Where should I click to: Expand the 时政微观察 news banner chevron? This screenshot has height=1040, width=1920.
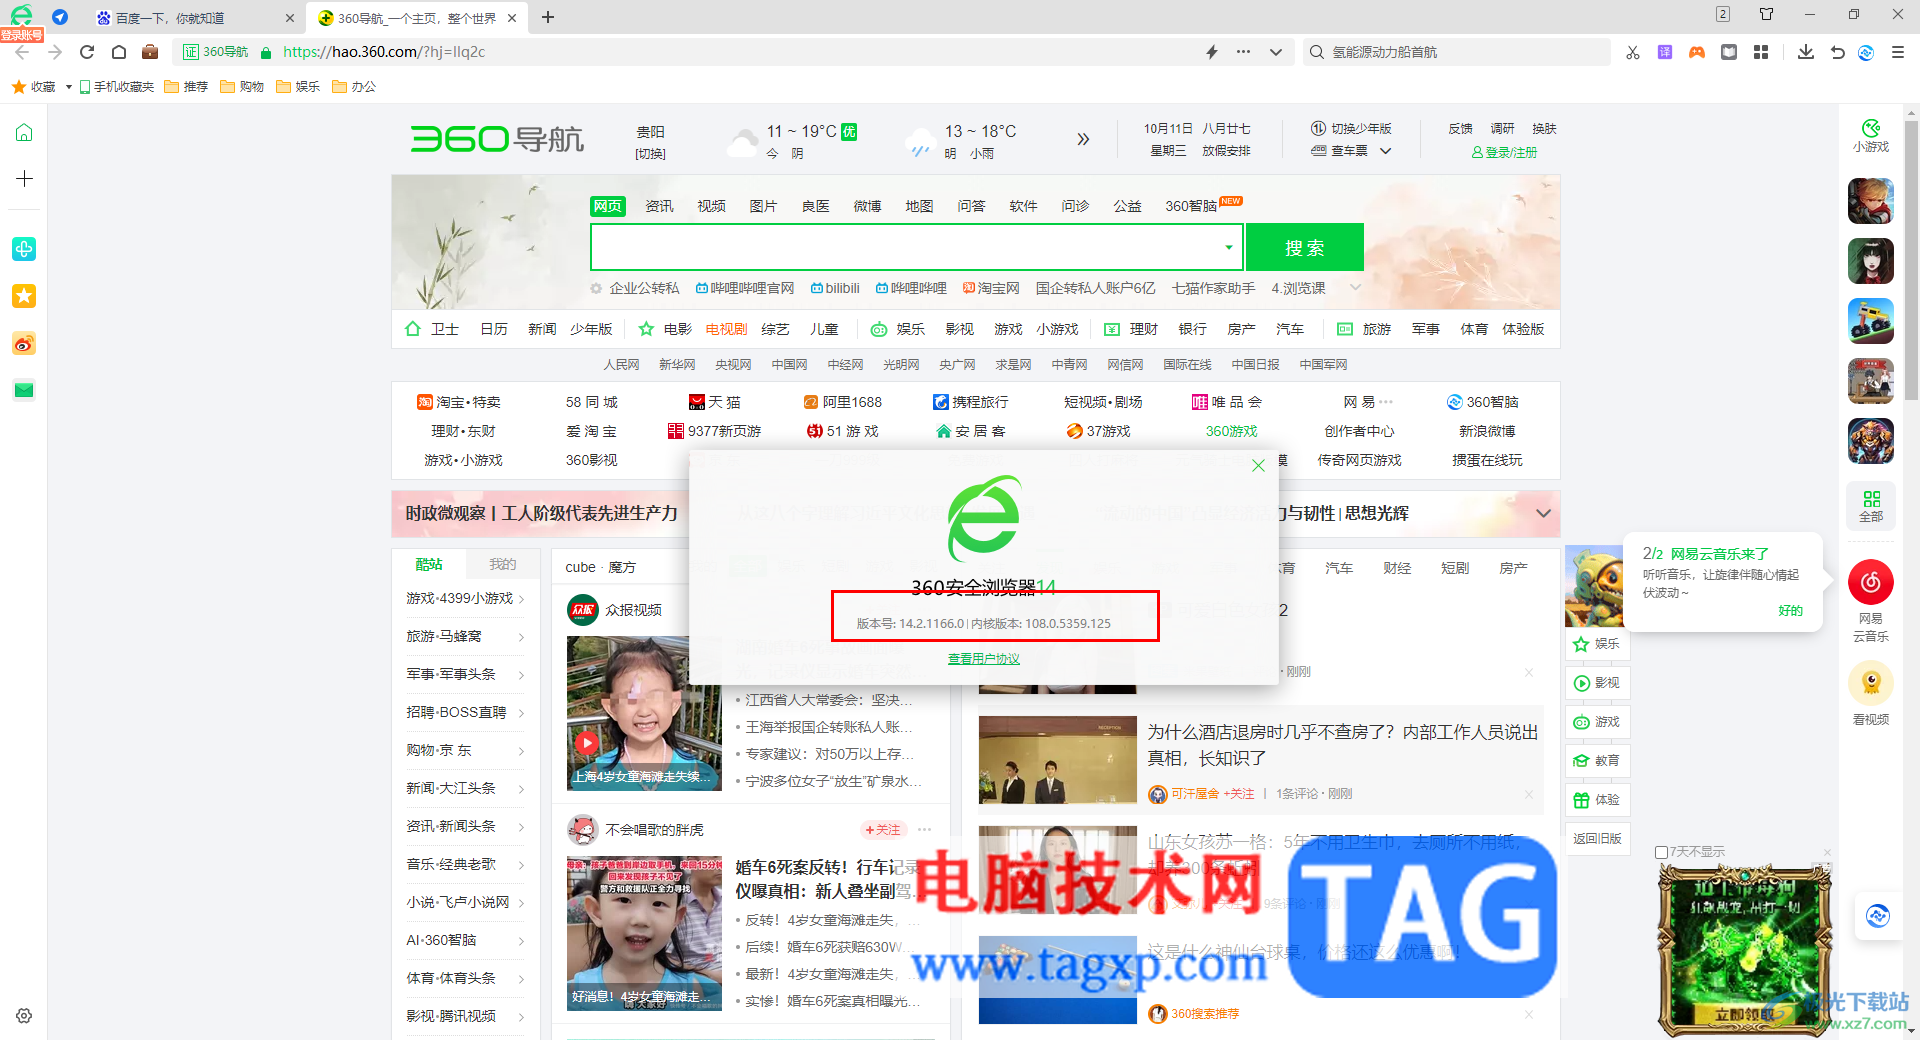tap(1543, 513)
